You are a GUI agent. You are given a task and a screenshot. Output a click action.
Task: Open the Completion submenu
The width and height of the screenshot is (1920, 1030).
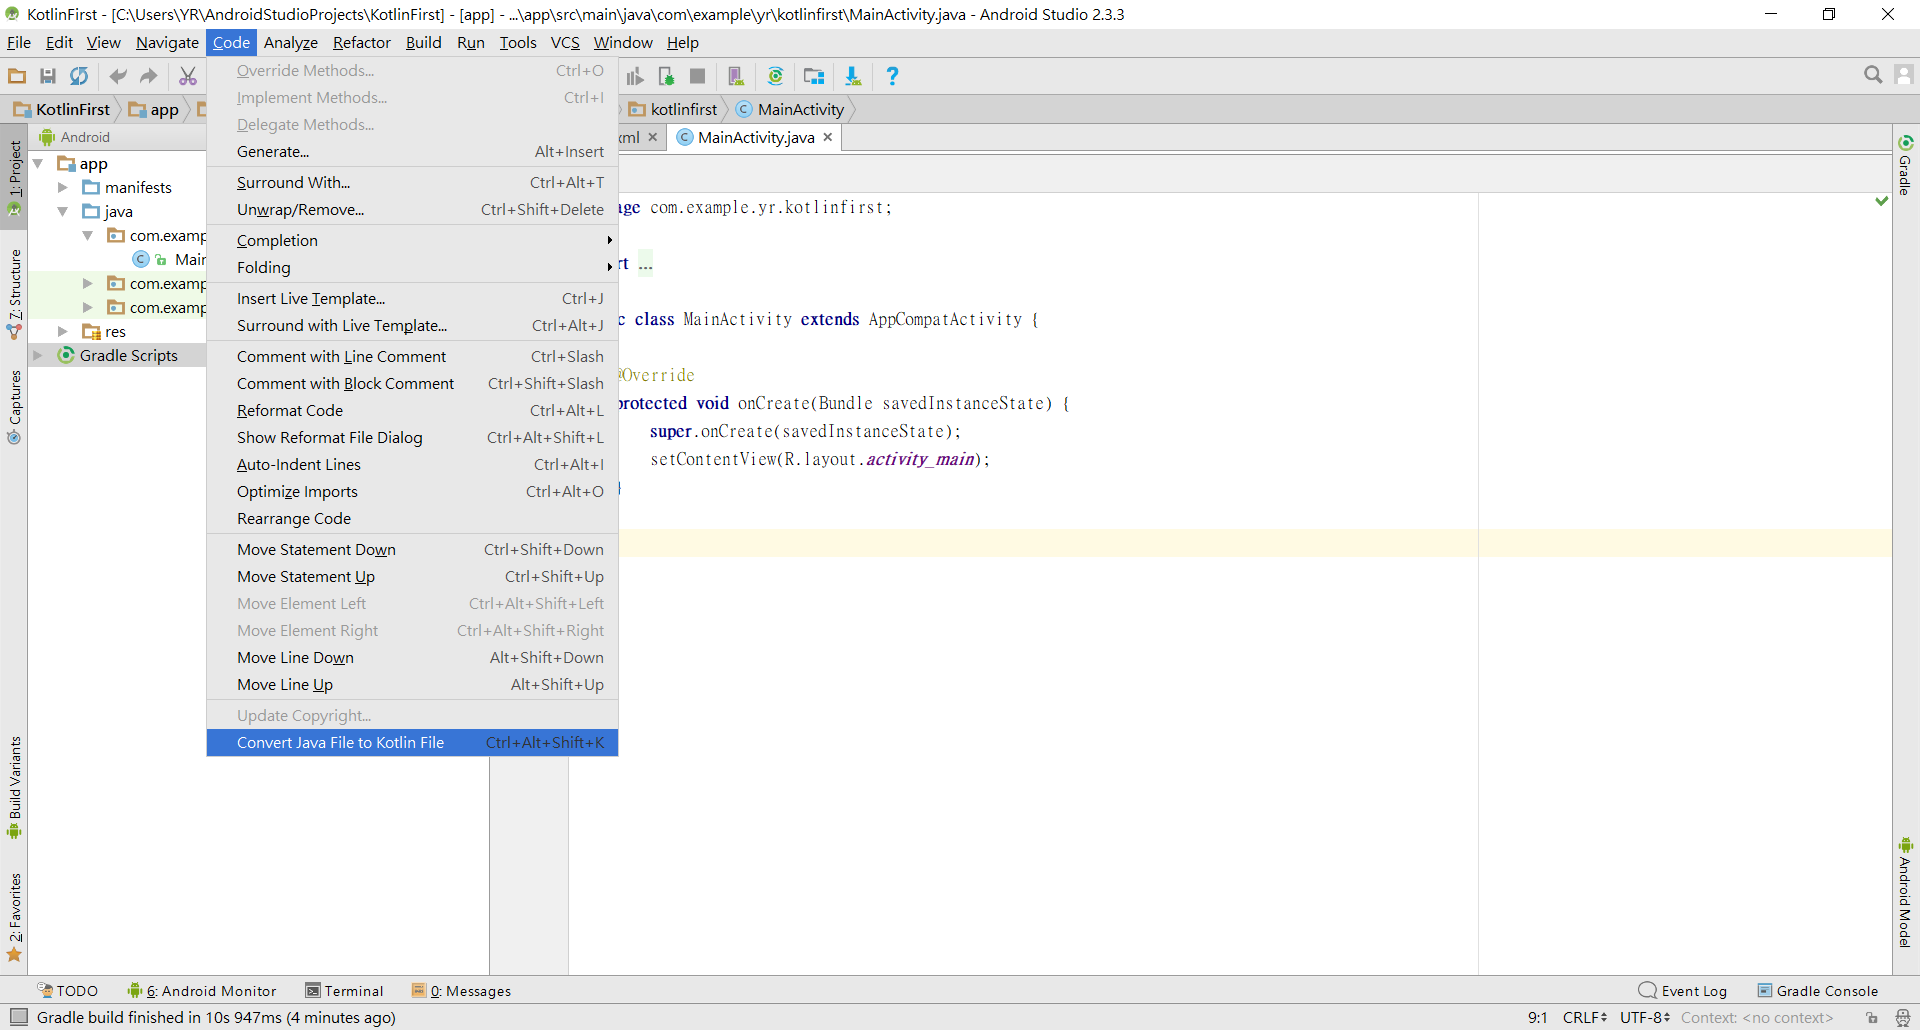(x=412, y=240)
